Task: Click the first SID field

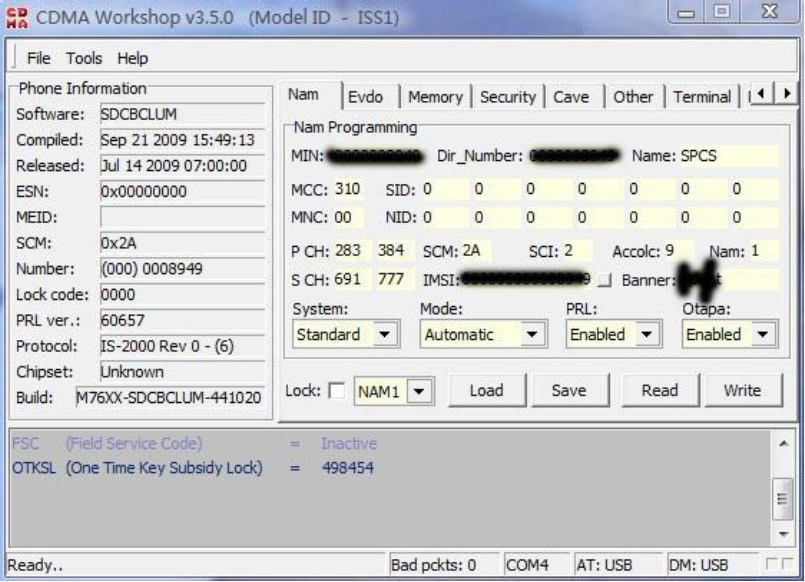Action: [x=444, y=189]
